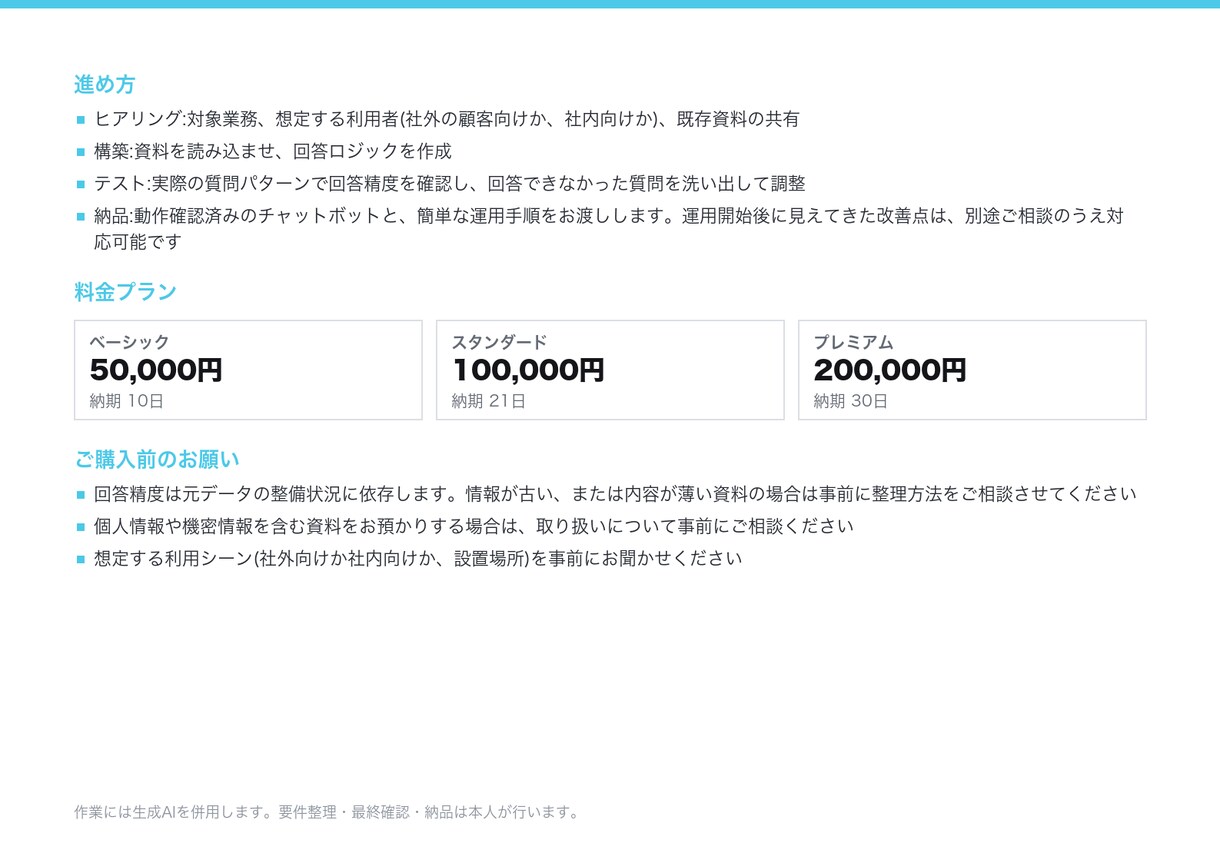Click the bullet line starting with "構築:資料を読み込ませ"

273,151
